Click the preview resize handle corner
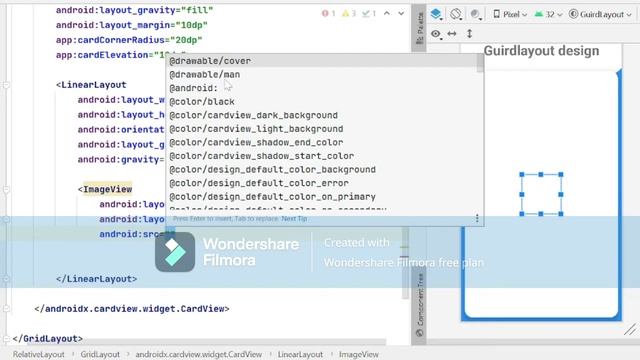The width and height of the screenshot is (640, 360). [631, 329]
